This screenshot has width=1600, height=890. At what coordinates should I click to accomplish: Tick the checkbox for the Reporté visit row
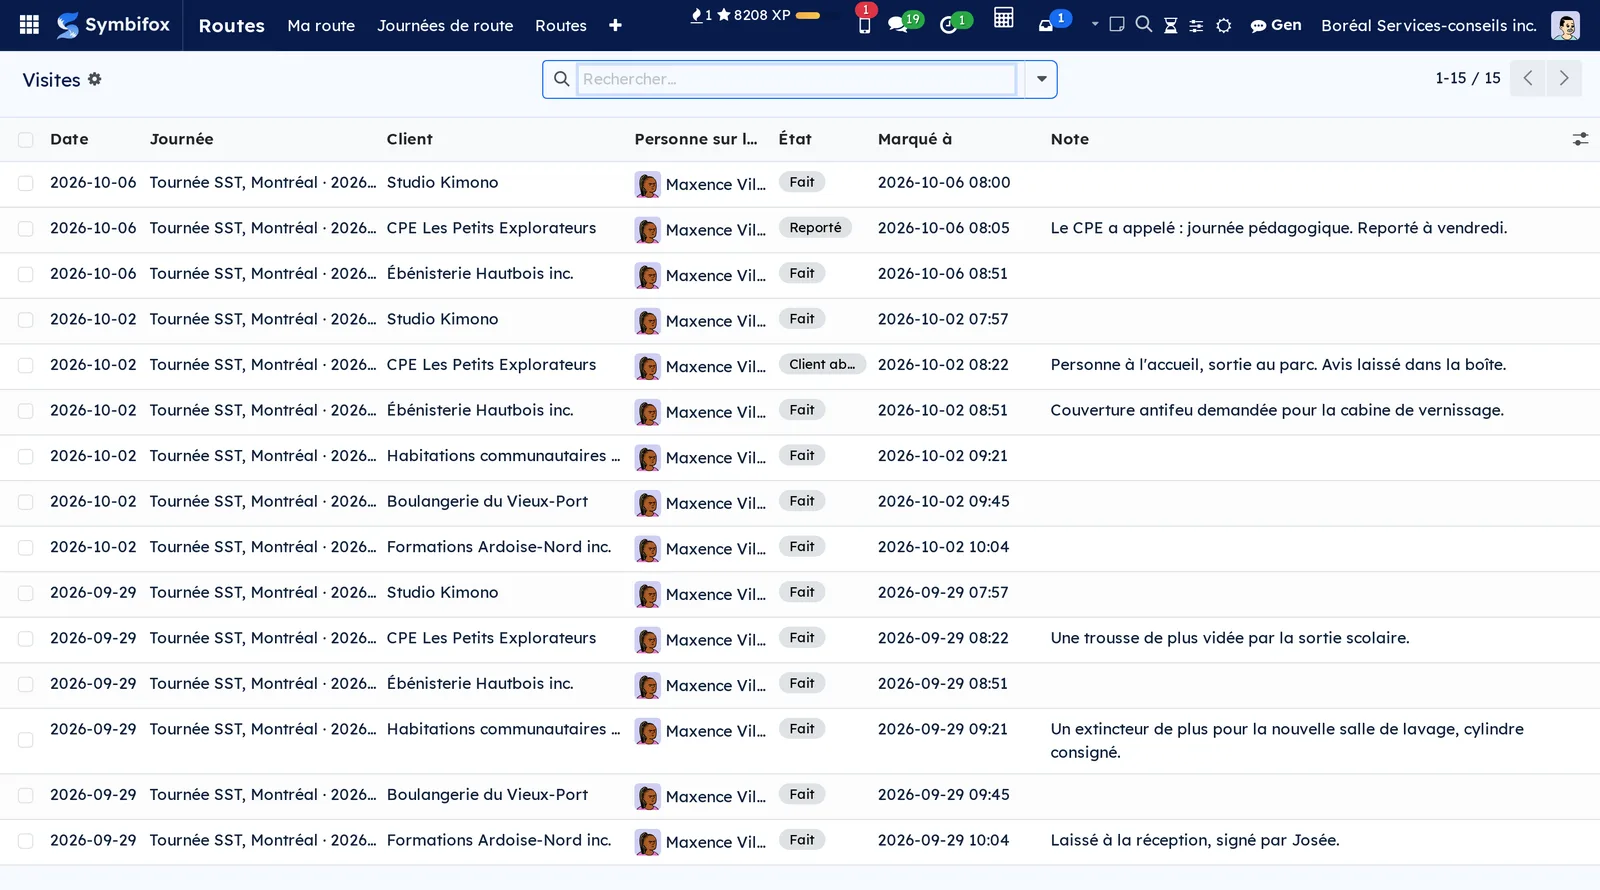(x=26, y=229)
